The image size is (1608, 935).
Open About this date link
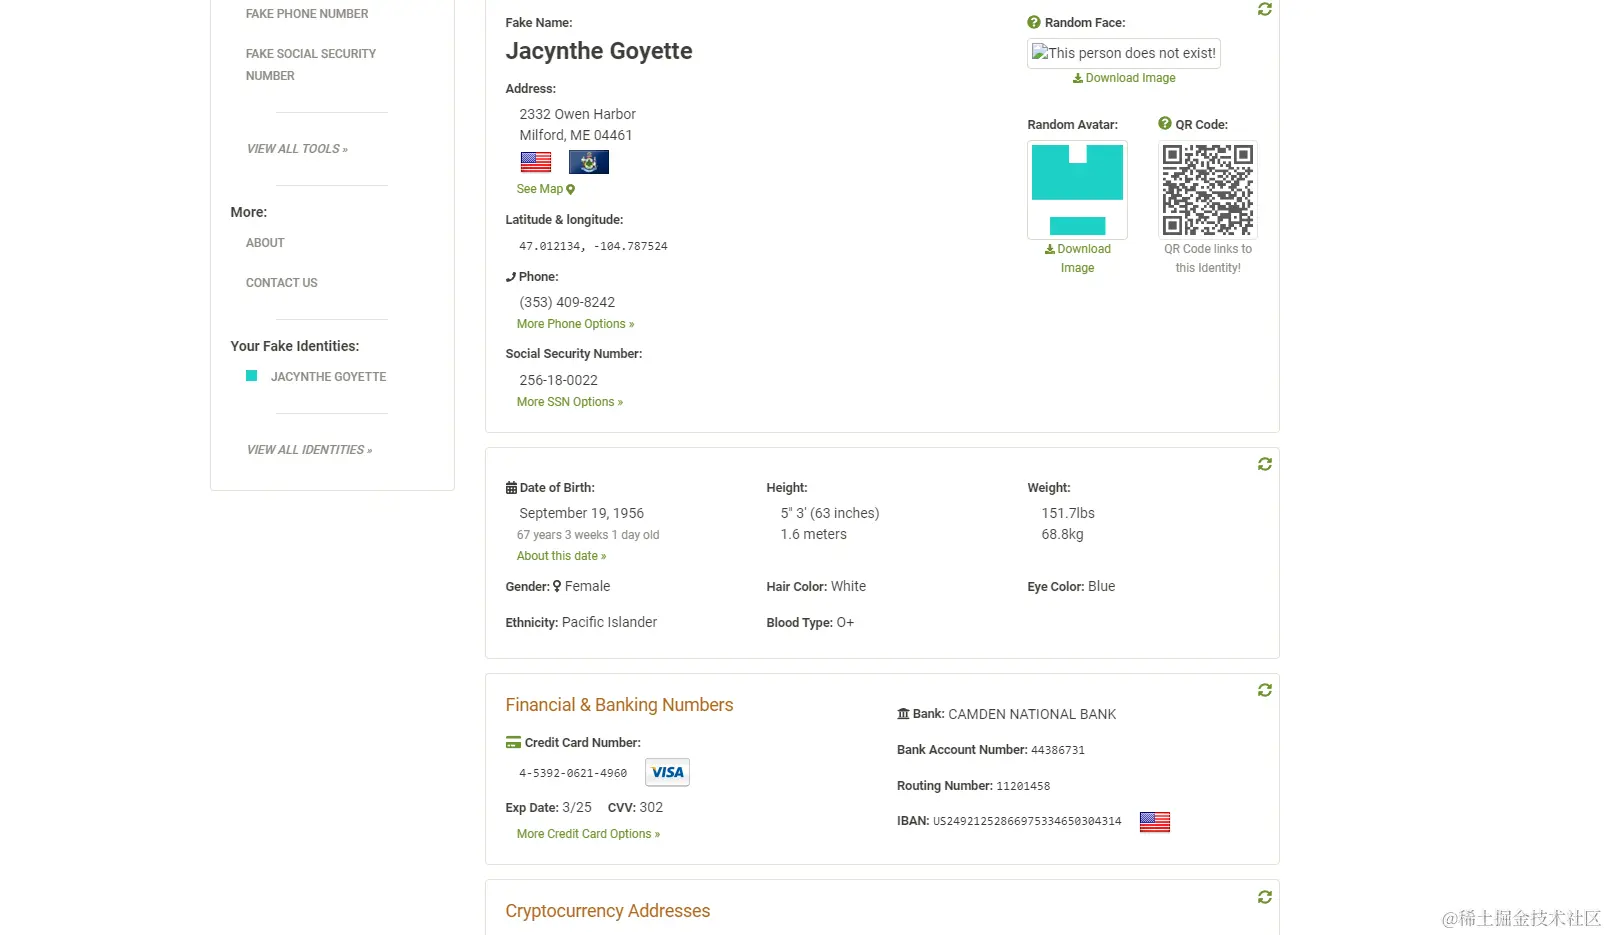point(561,556)
